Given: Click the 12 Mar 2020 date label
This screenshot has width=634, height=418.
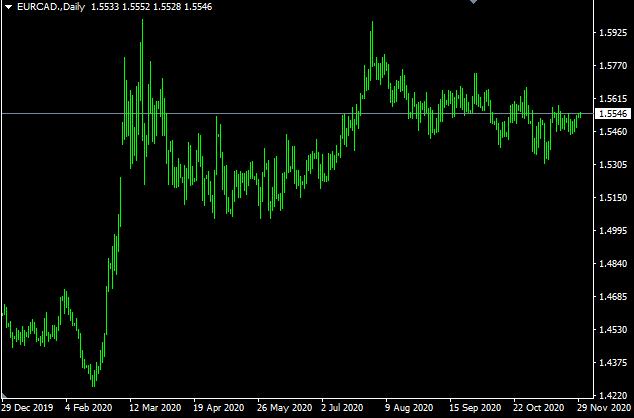Looking at the screenshot, I should [155, 407].
